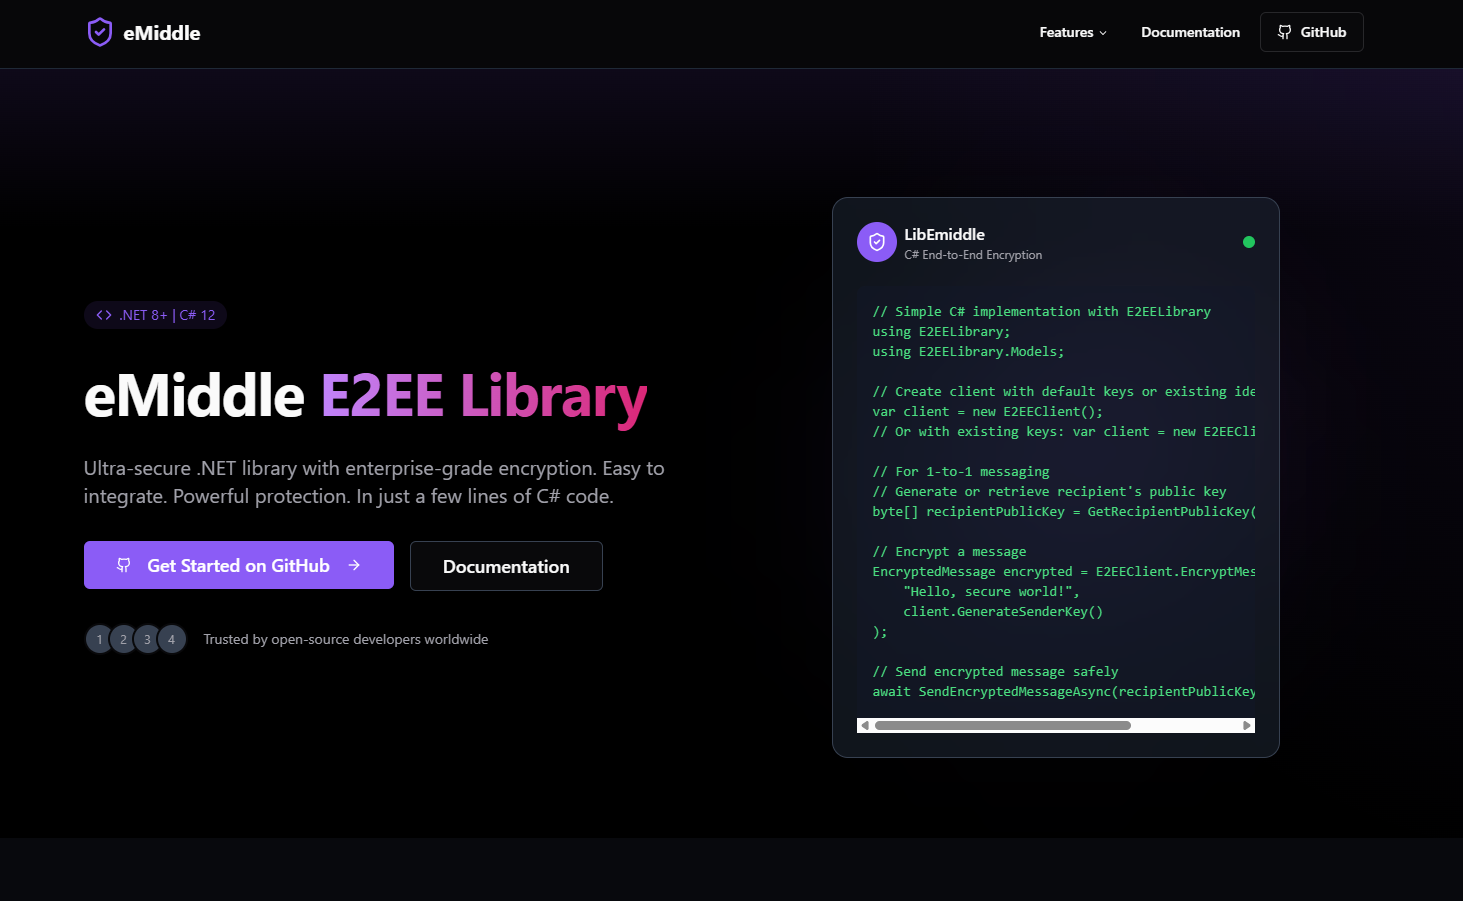
Task: Click the chevron next to Features
Action: (x=1102, y=33)
